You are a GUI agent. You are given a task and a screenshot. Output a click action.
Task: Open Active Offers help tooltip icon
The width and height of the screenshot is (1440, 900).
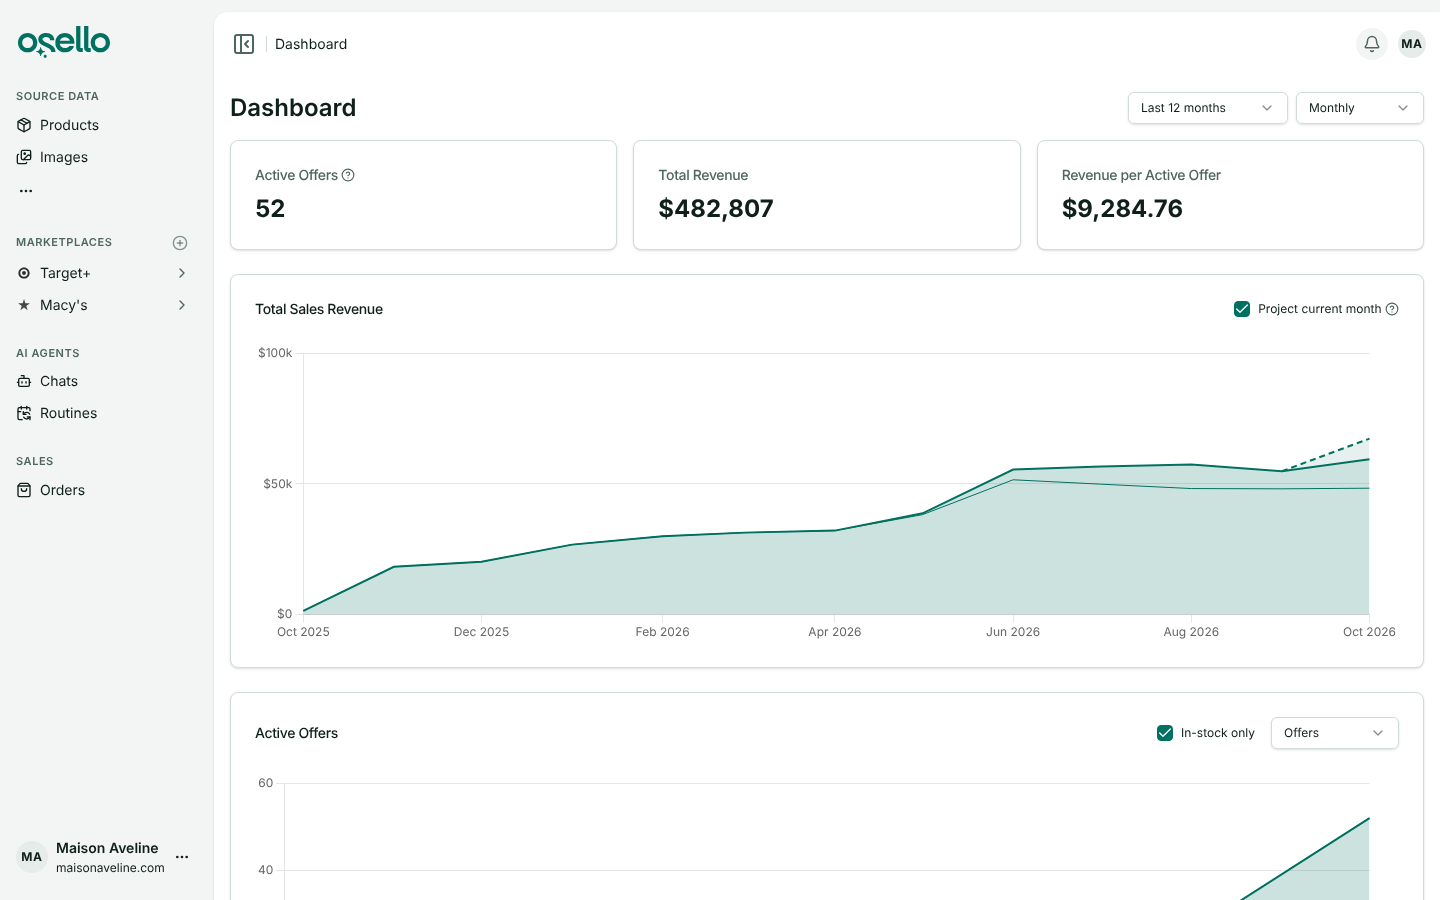click(348, 175)
